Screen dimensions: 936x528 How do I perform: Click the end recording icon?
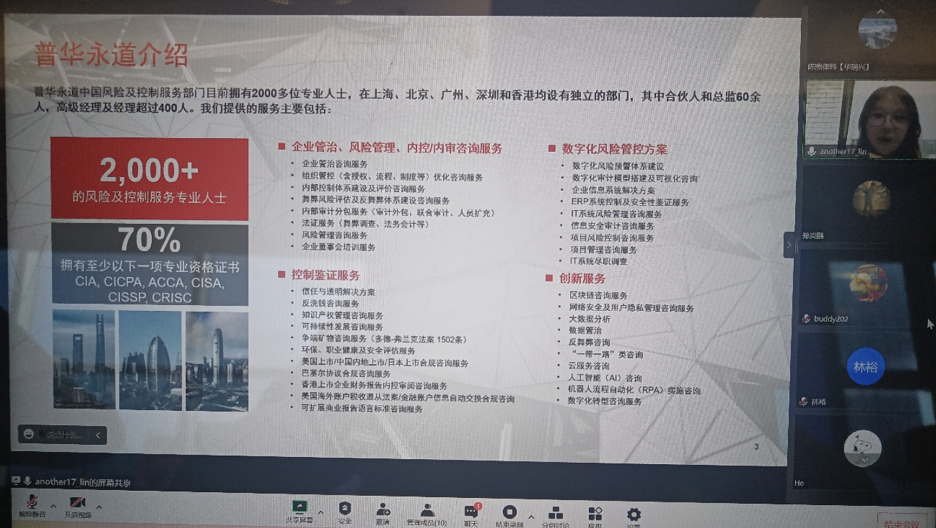[x=509, y=512]
